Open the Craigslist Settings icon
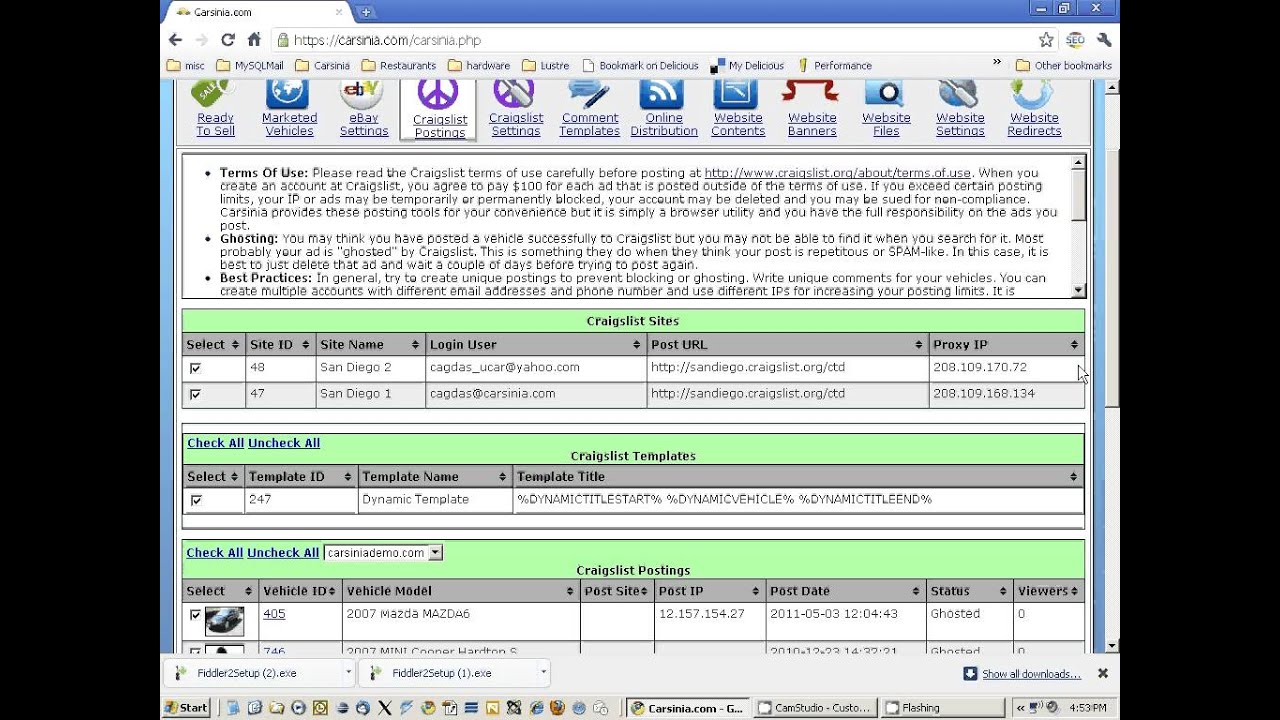This screenshot has width=1280, height=720. coord(514,94)
